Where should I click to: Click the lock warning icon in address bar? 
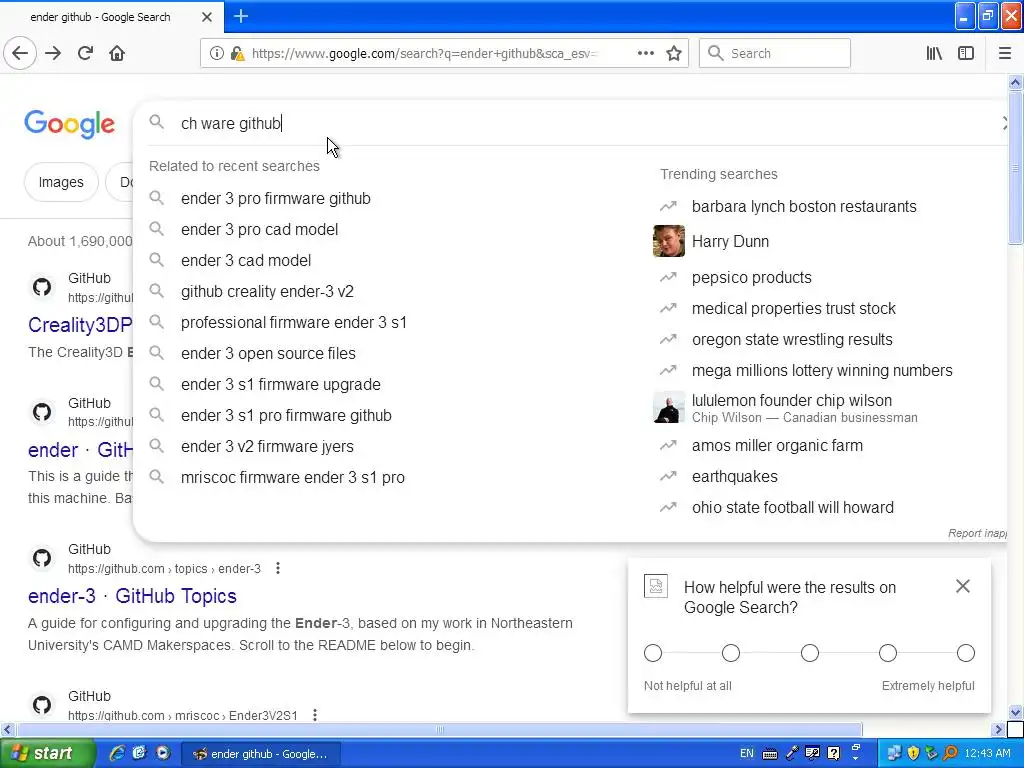(237, 54)
